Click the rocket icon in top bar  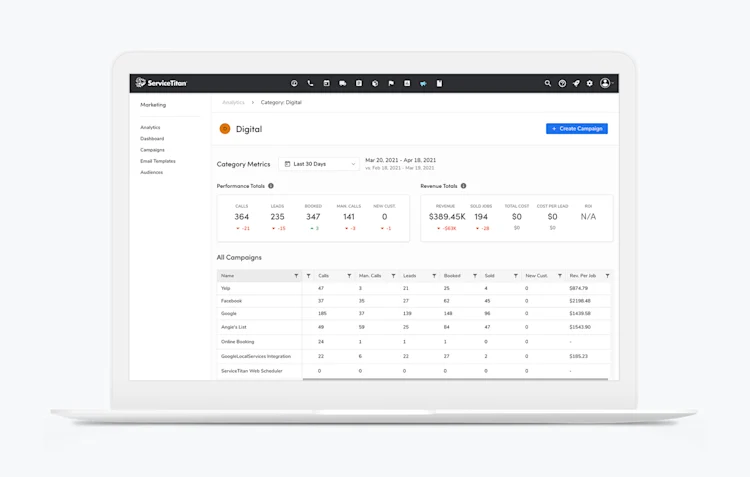click(x=576, y=83)
